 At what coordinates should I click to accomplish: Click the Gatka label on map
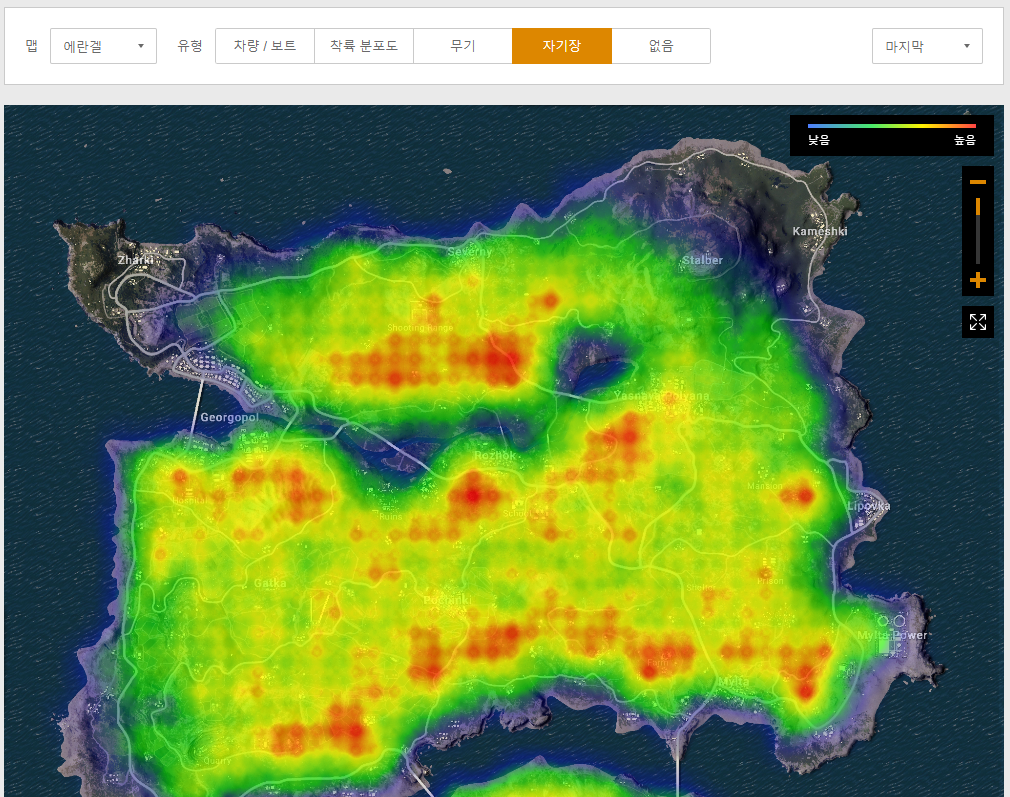click(x=270, y=583)
